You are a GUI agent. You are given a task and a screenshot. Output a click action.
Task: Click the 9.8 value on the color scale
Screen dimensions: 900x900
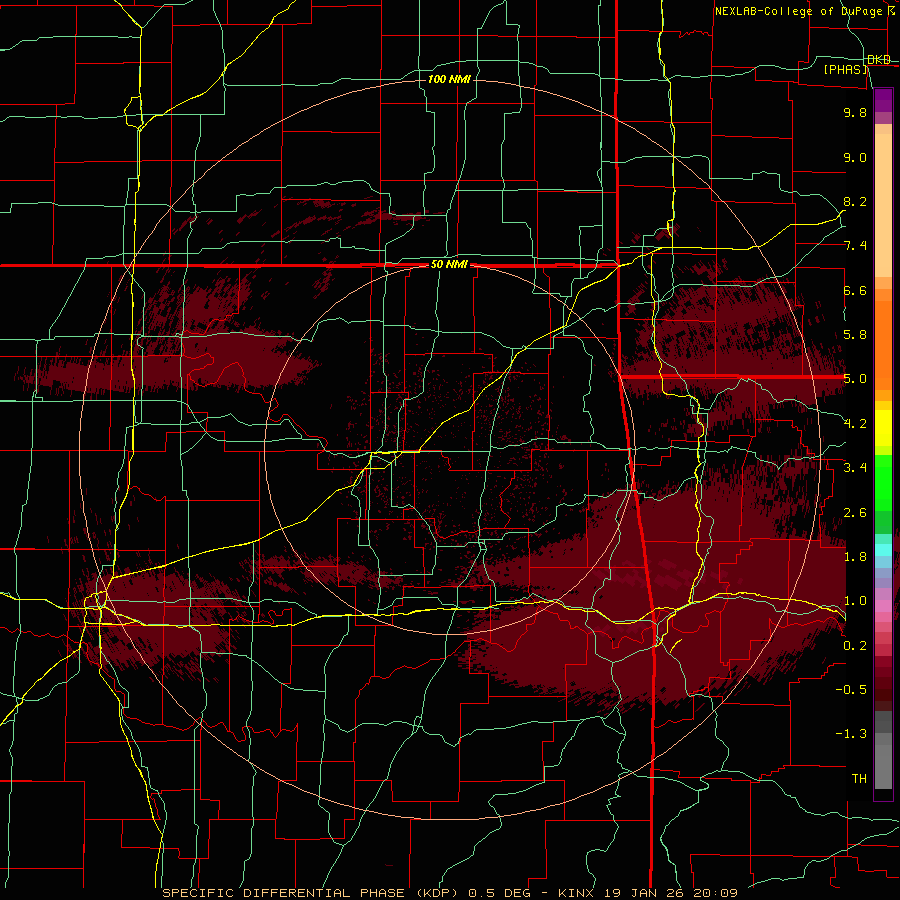(x=855, y=112)
